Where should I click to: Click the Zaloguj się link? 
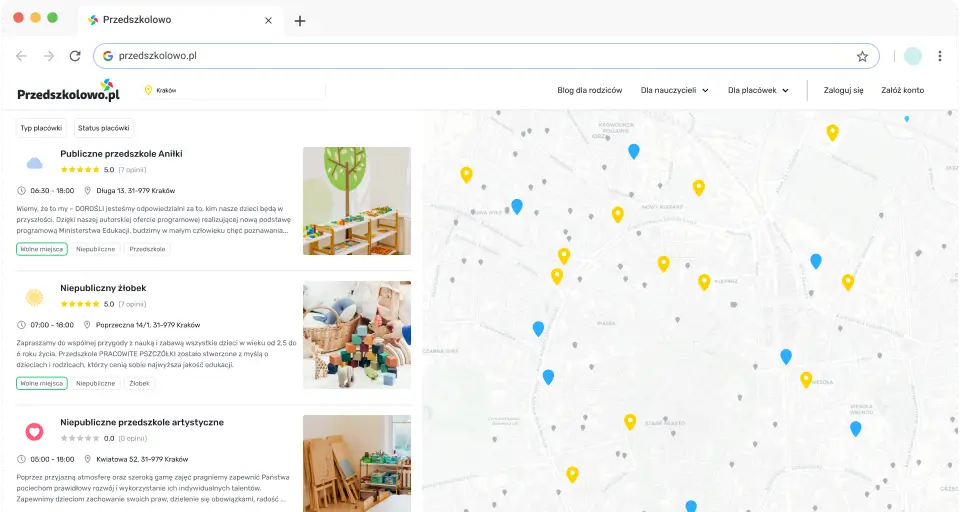(x=843, y=90)
